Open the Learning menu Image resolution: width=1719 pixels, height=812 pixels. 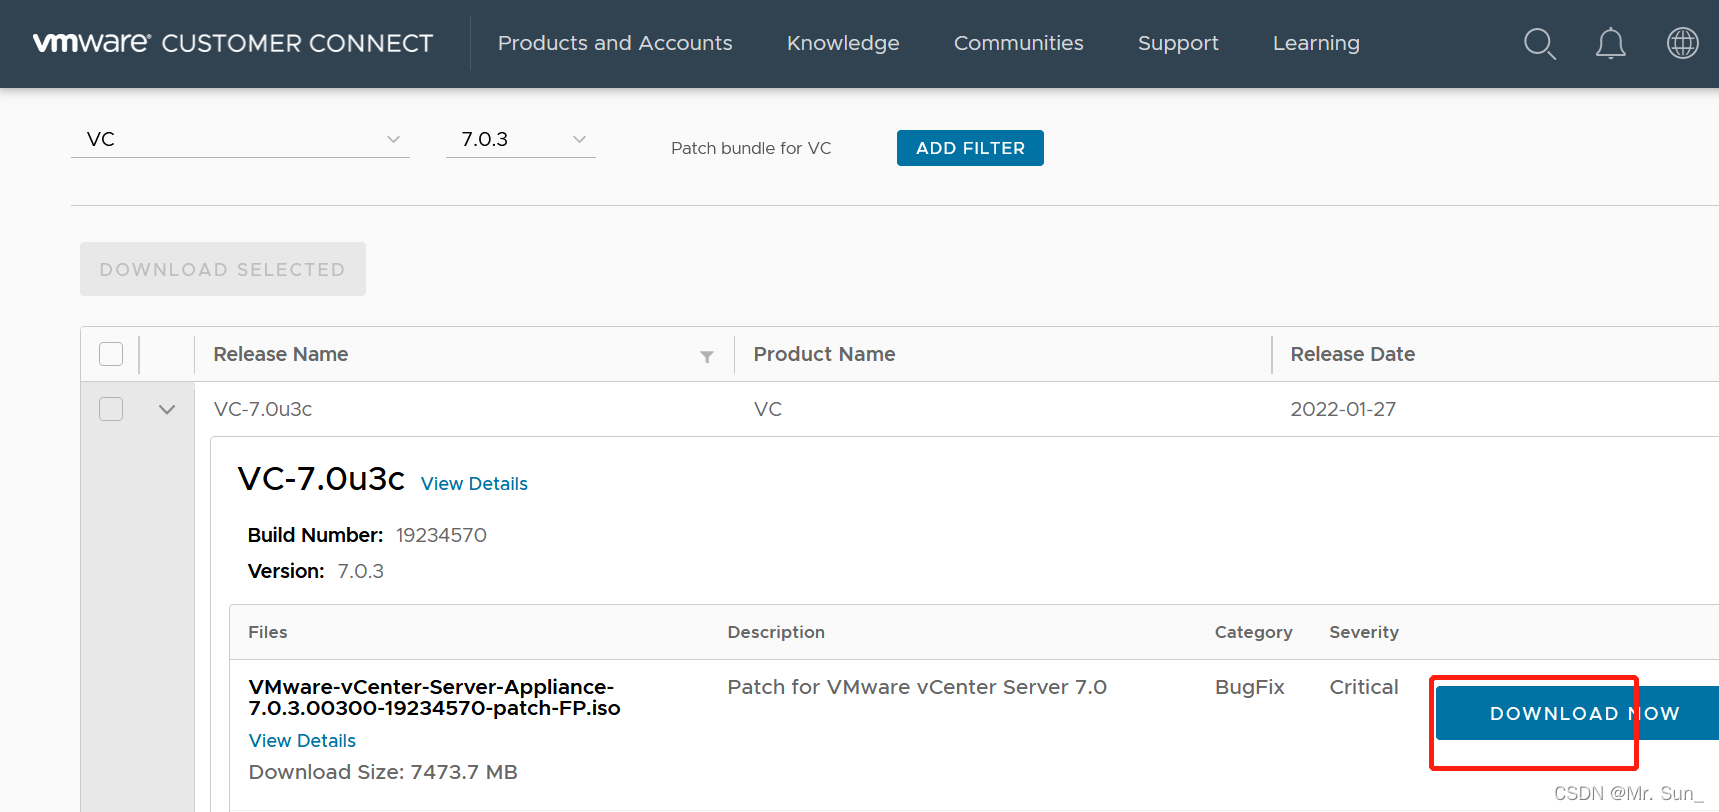pos(1316,43)
